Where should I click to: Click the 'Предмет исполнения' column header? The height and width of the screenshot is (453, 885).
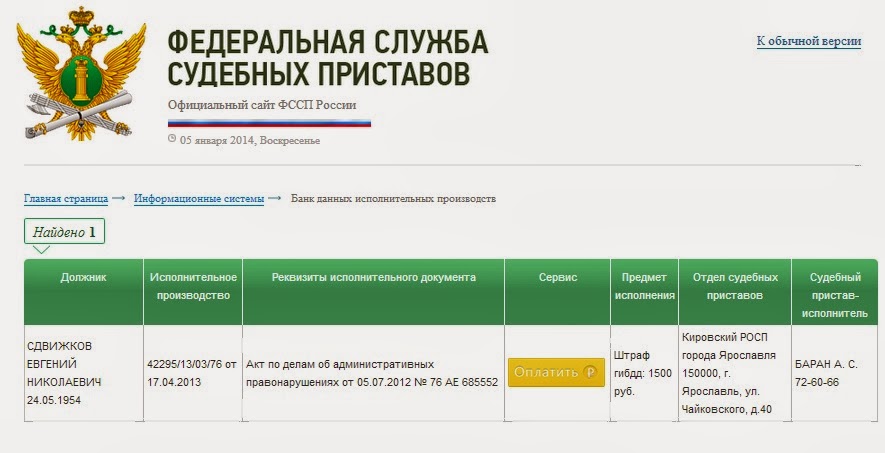(x=645, y=292)
